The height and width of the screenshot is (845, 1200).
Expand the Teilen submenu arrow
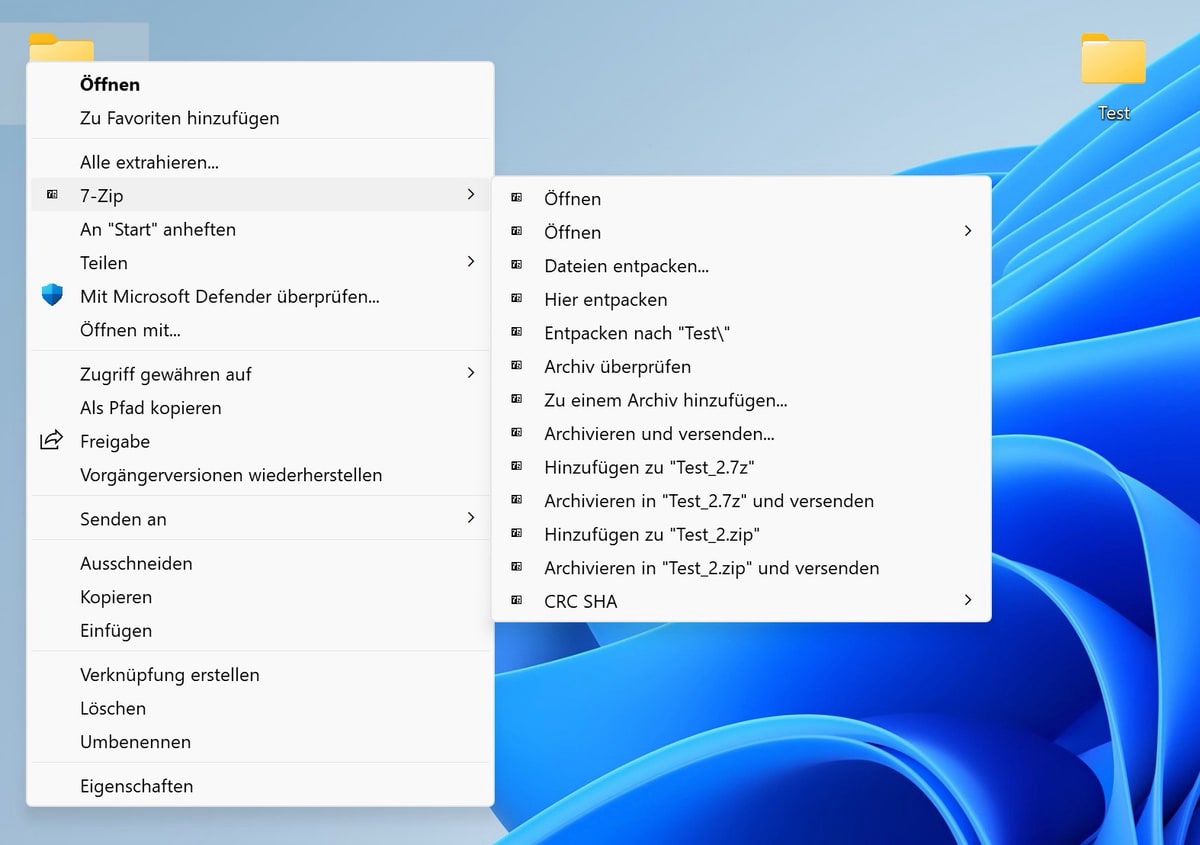point(471,262)
